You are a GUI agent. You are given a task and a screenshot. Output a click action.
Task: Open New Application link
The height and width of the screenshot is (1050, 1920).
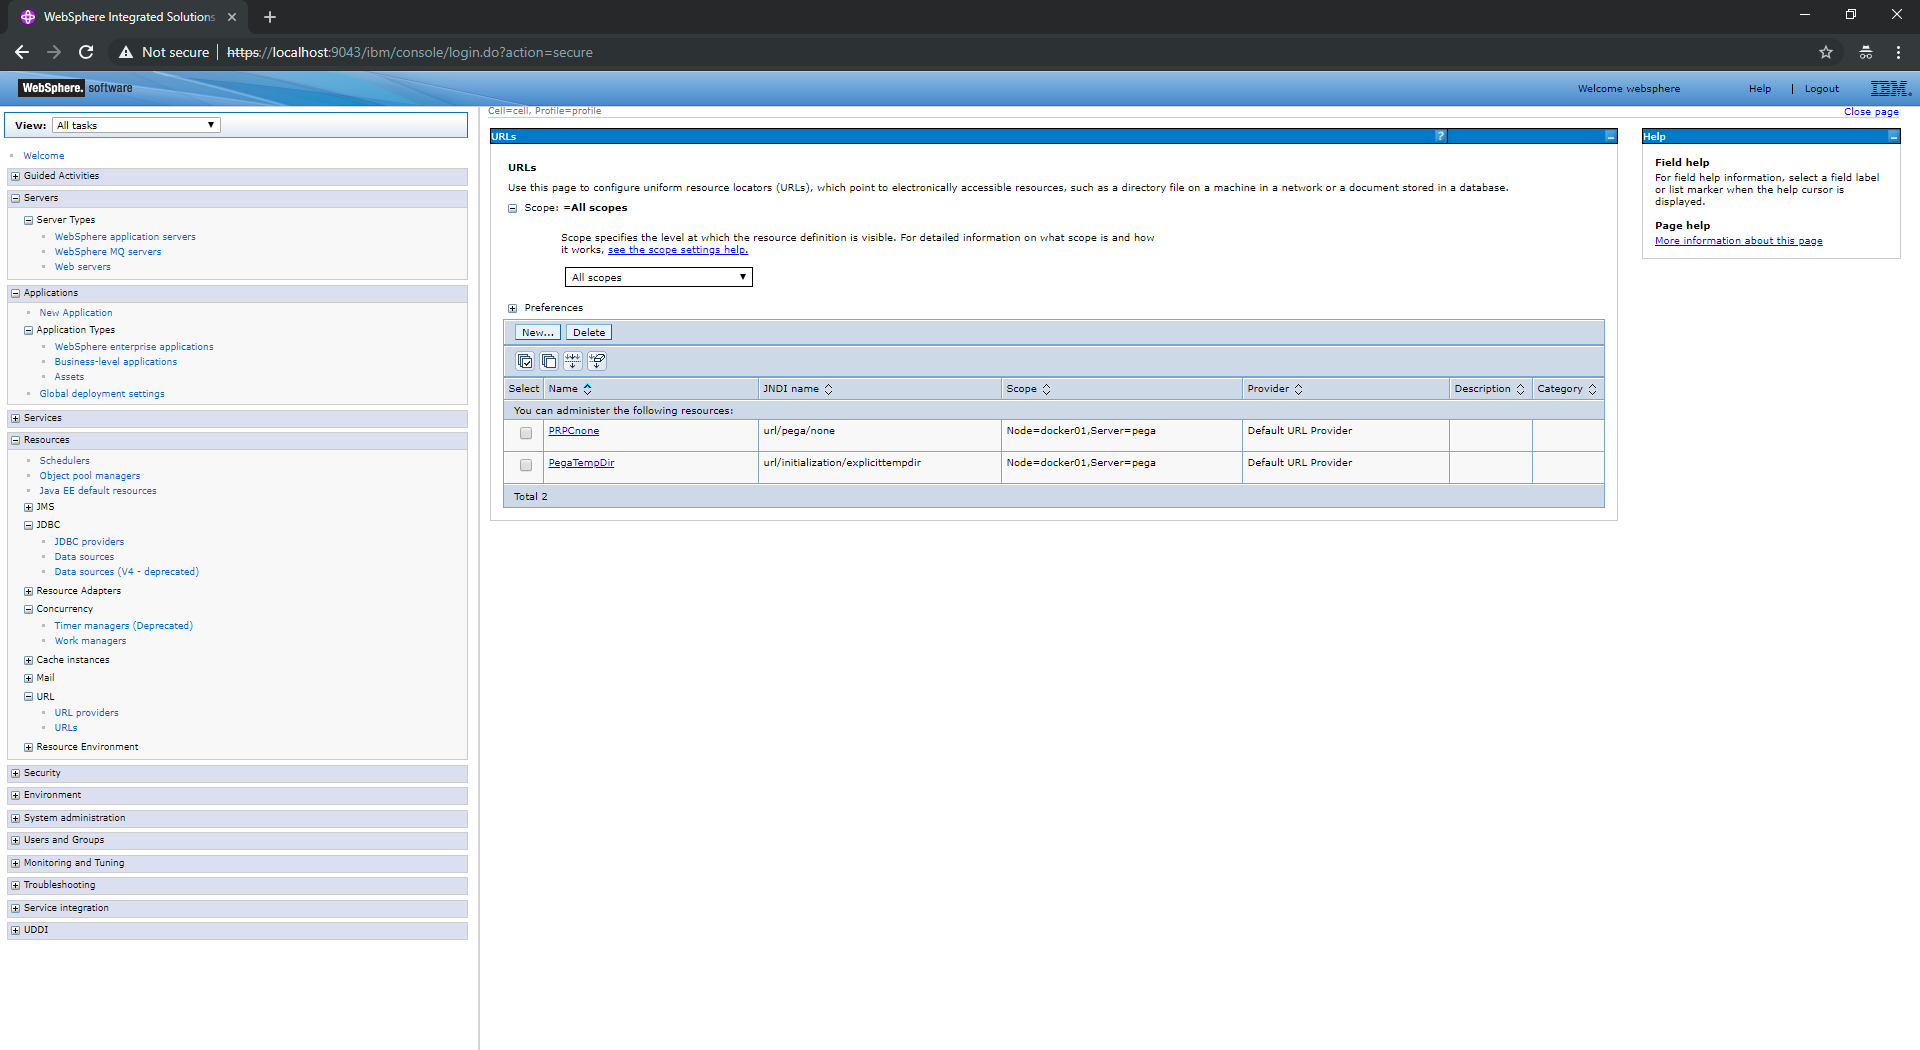coord(76,313)
